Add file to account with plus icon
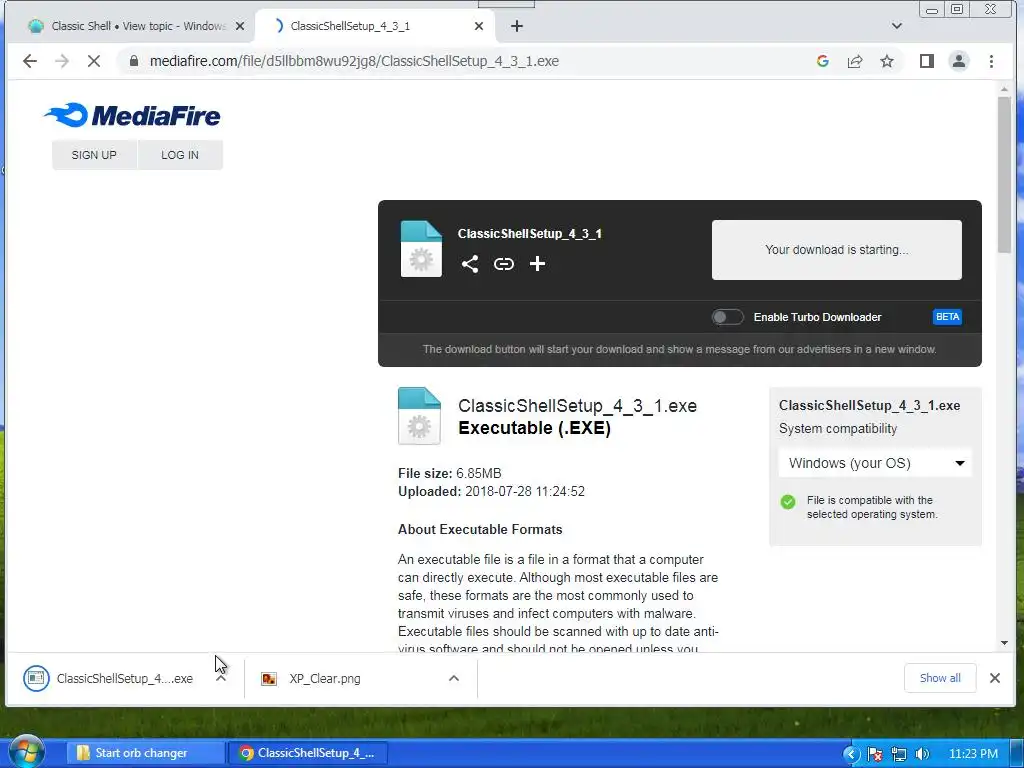The width and height of the screenshot is (1024, 768). tap(537, 264)
